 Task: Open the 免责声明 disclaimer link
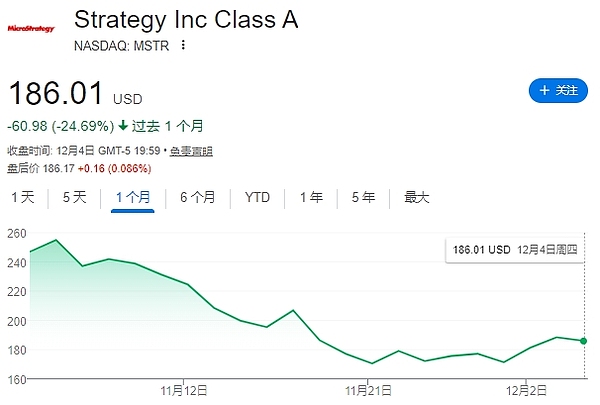tap(191, 151)
